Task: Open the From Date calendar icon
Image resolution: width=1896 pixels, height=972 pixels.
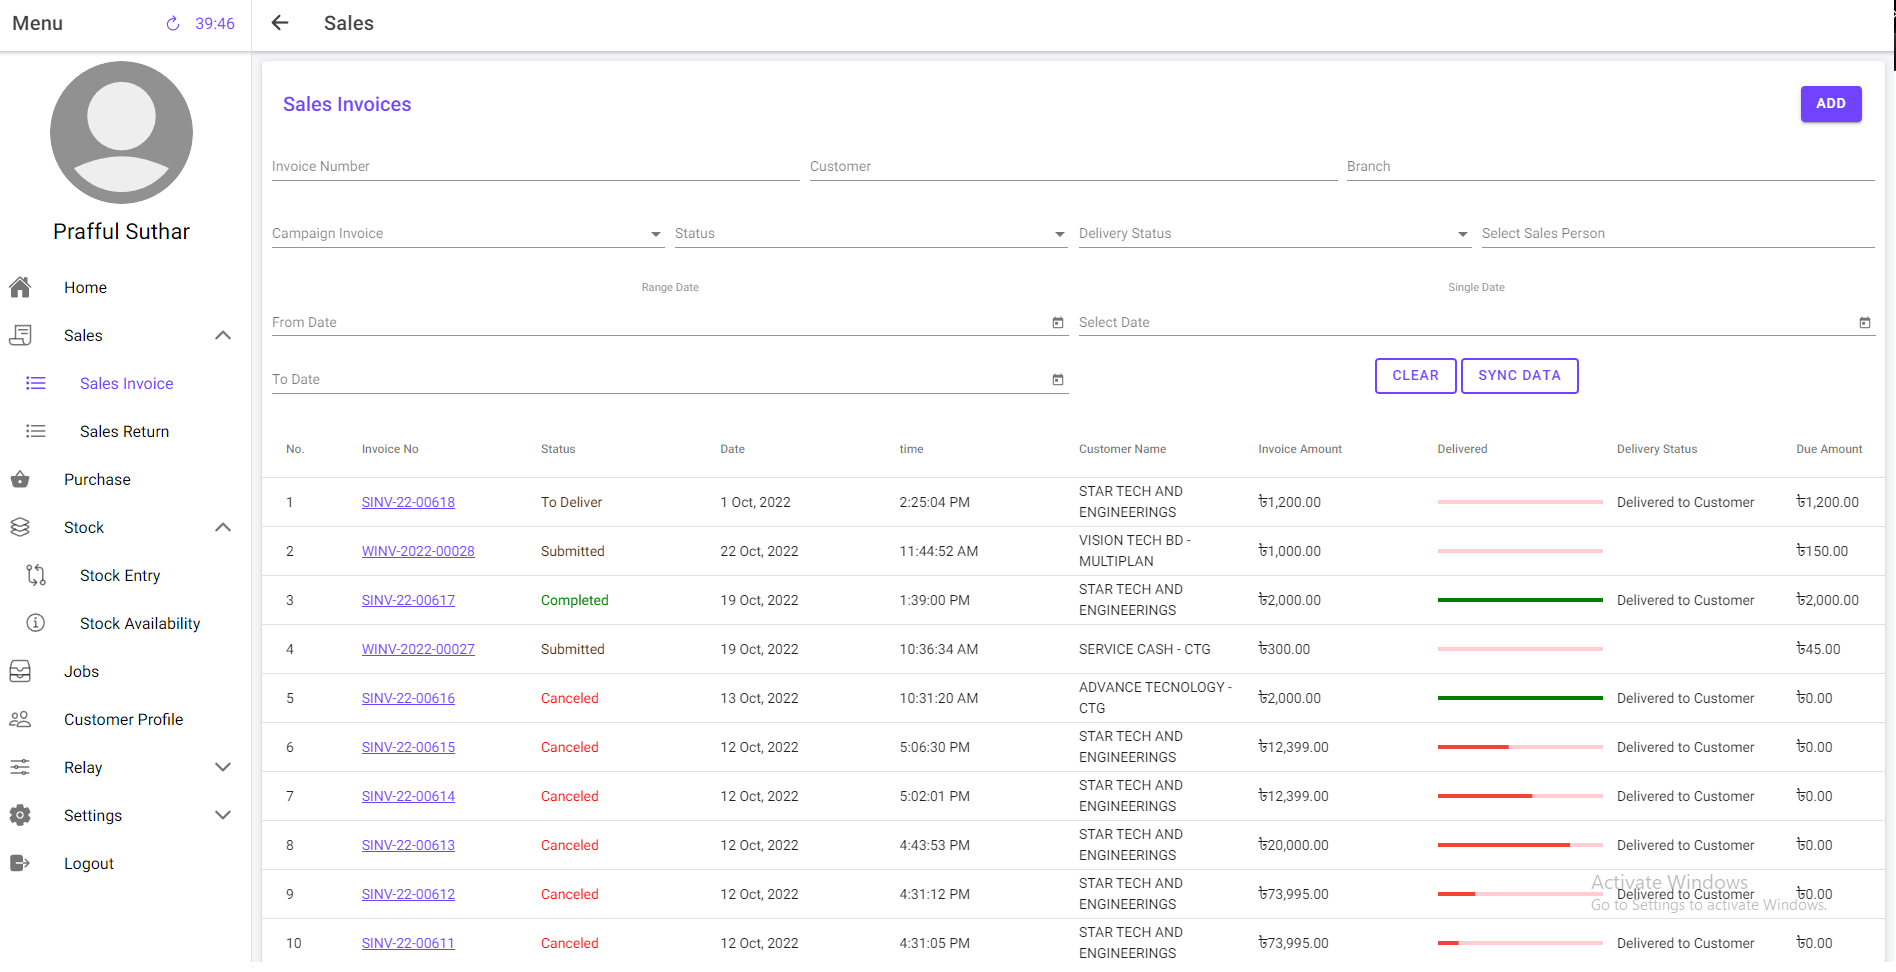Action: coord(1058,322)
